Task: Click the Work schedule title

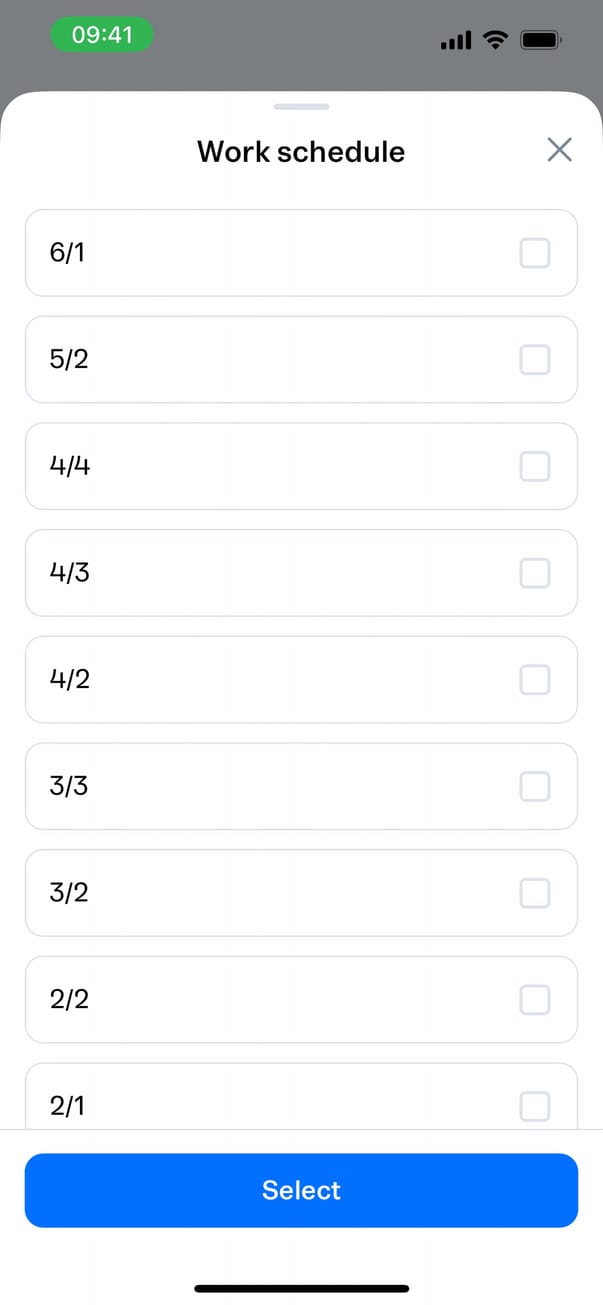Action: coord(301,152)
